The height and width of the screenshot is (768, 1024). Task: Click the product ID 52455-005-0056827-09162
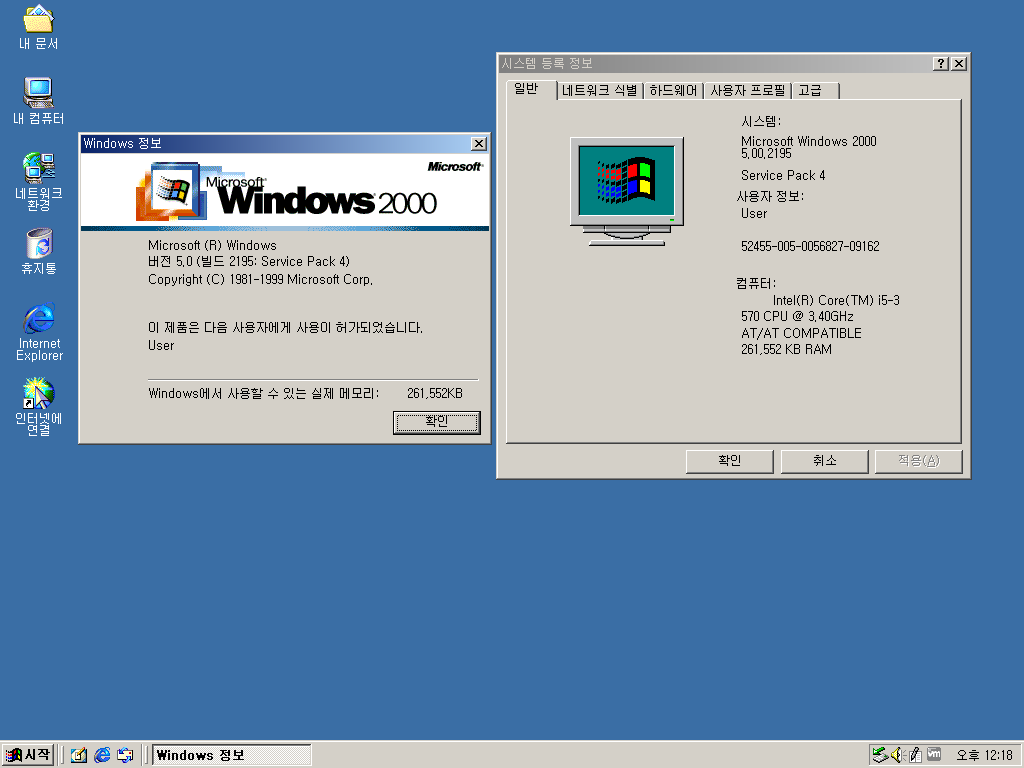pos(810,246)
